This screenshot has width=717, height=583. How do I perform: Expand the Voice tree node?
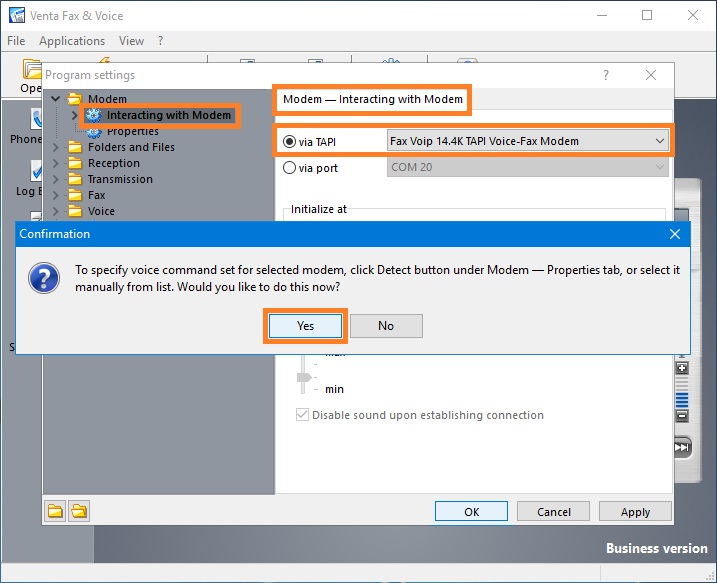tap(56, 211)
